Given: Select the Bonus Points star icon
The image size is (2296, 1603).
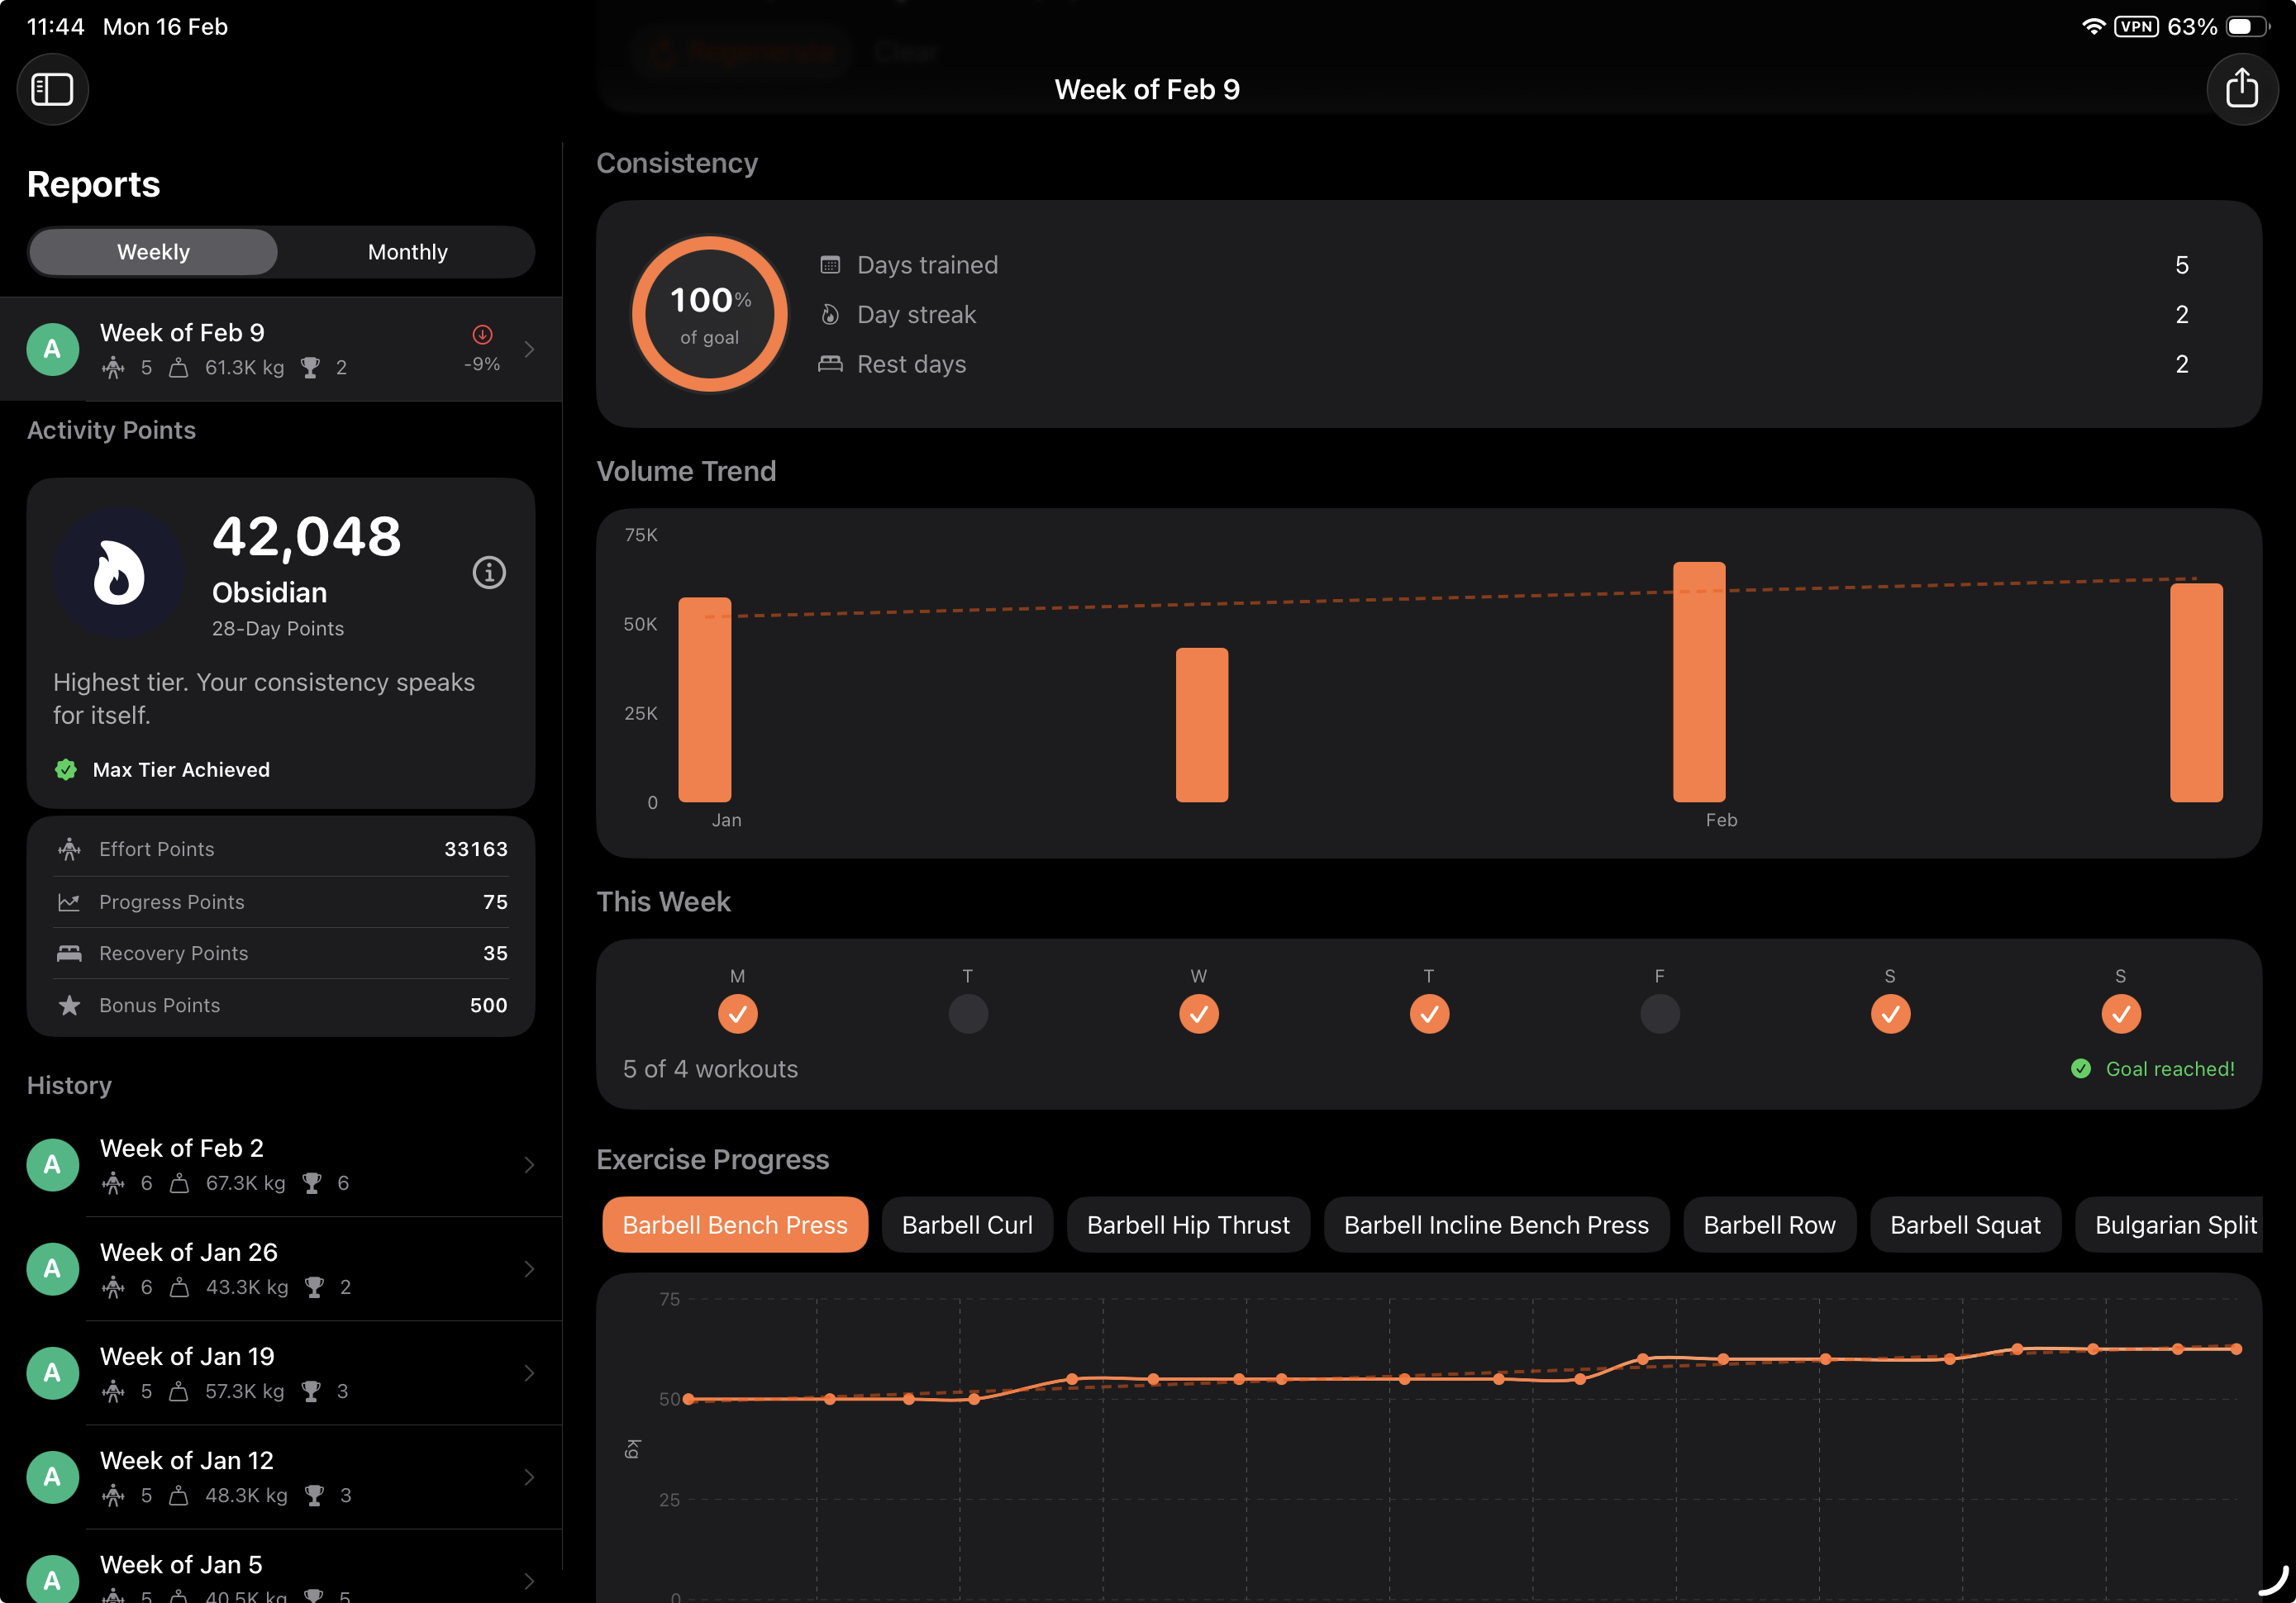Looking at the screenshot, I should point(69,1005).
